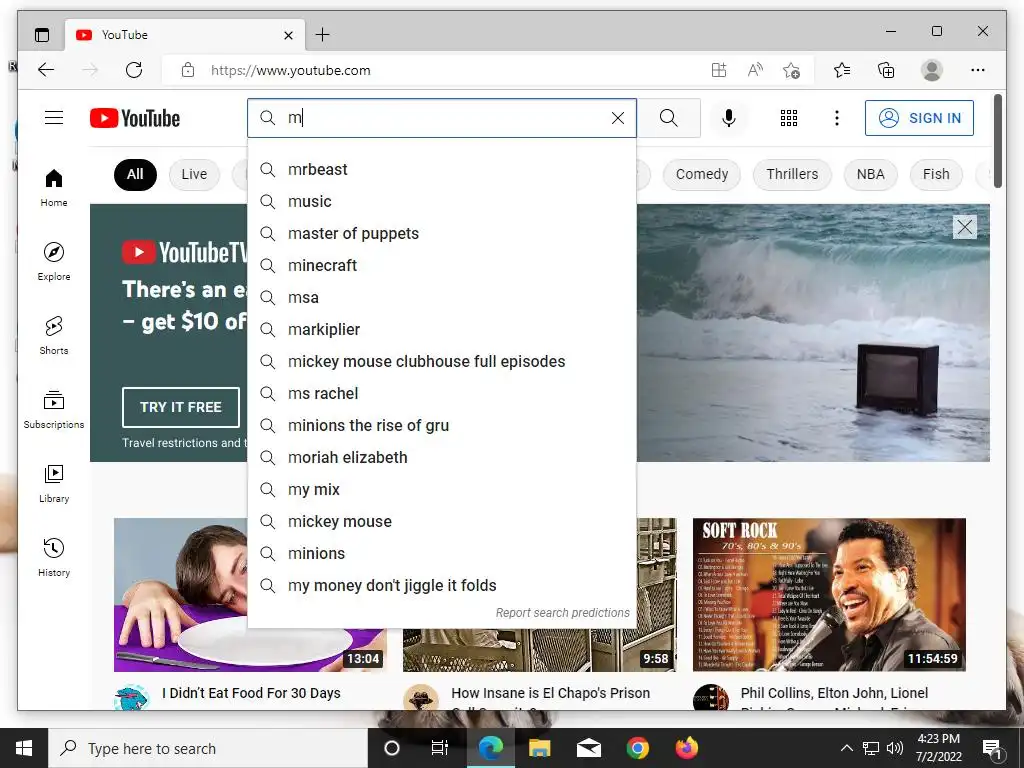
Task: View site information lock icon
Action: coord(188,70)
